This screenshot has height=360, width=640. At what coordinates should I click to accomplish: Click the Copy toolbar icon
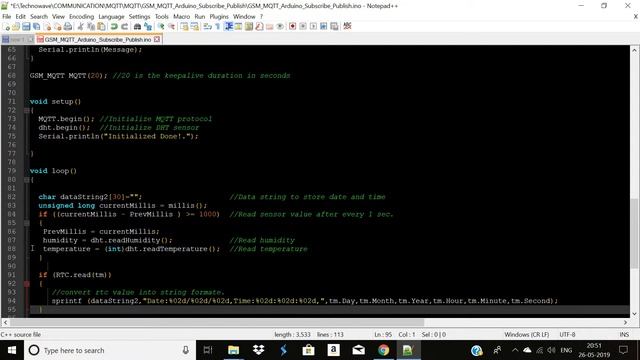[91, 27]
